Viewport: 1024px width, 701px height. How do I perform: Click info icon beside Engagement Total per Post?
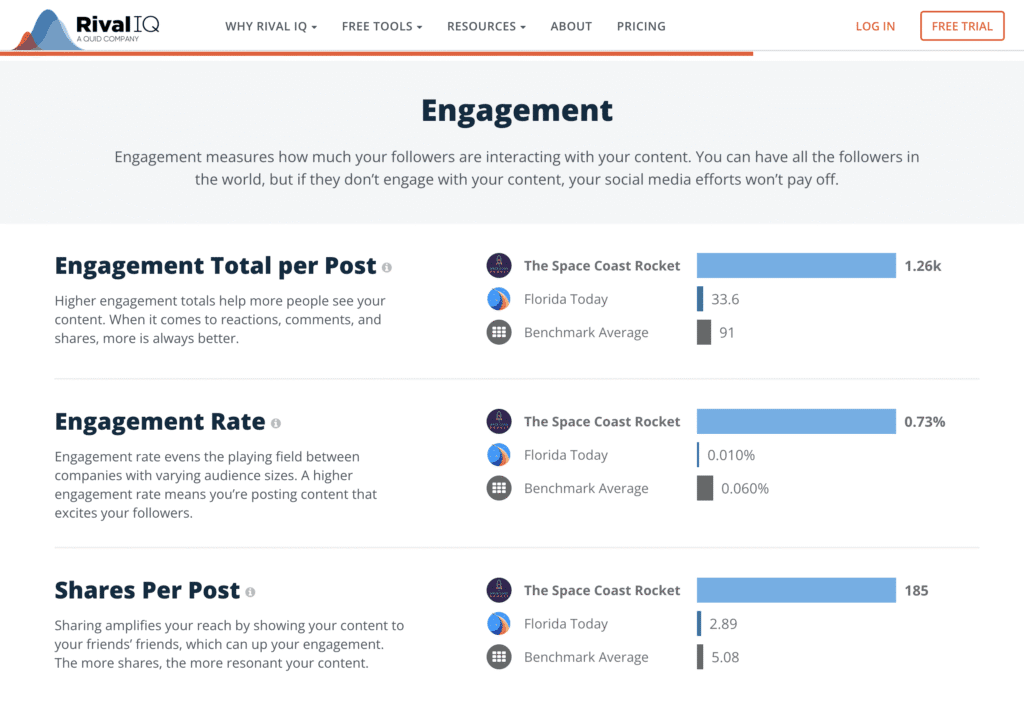point(387,267)
